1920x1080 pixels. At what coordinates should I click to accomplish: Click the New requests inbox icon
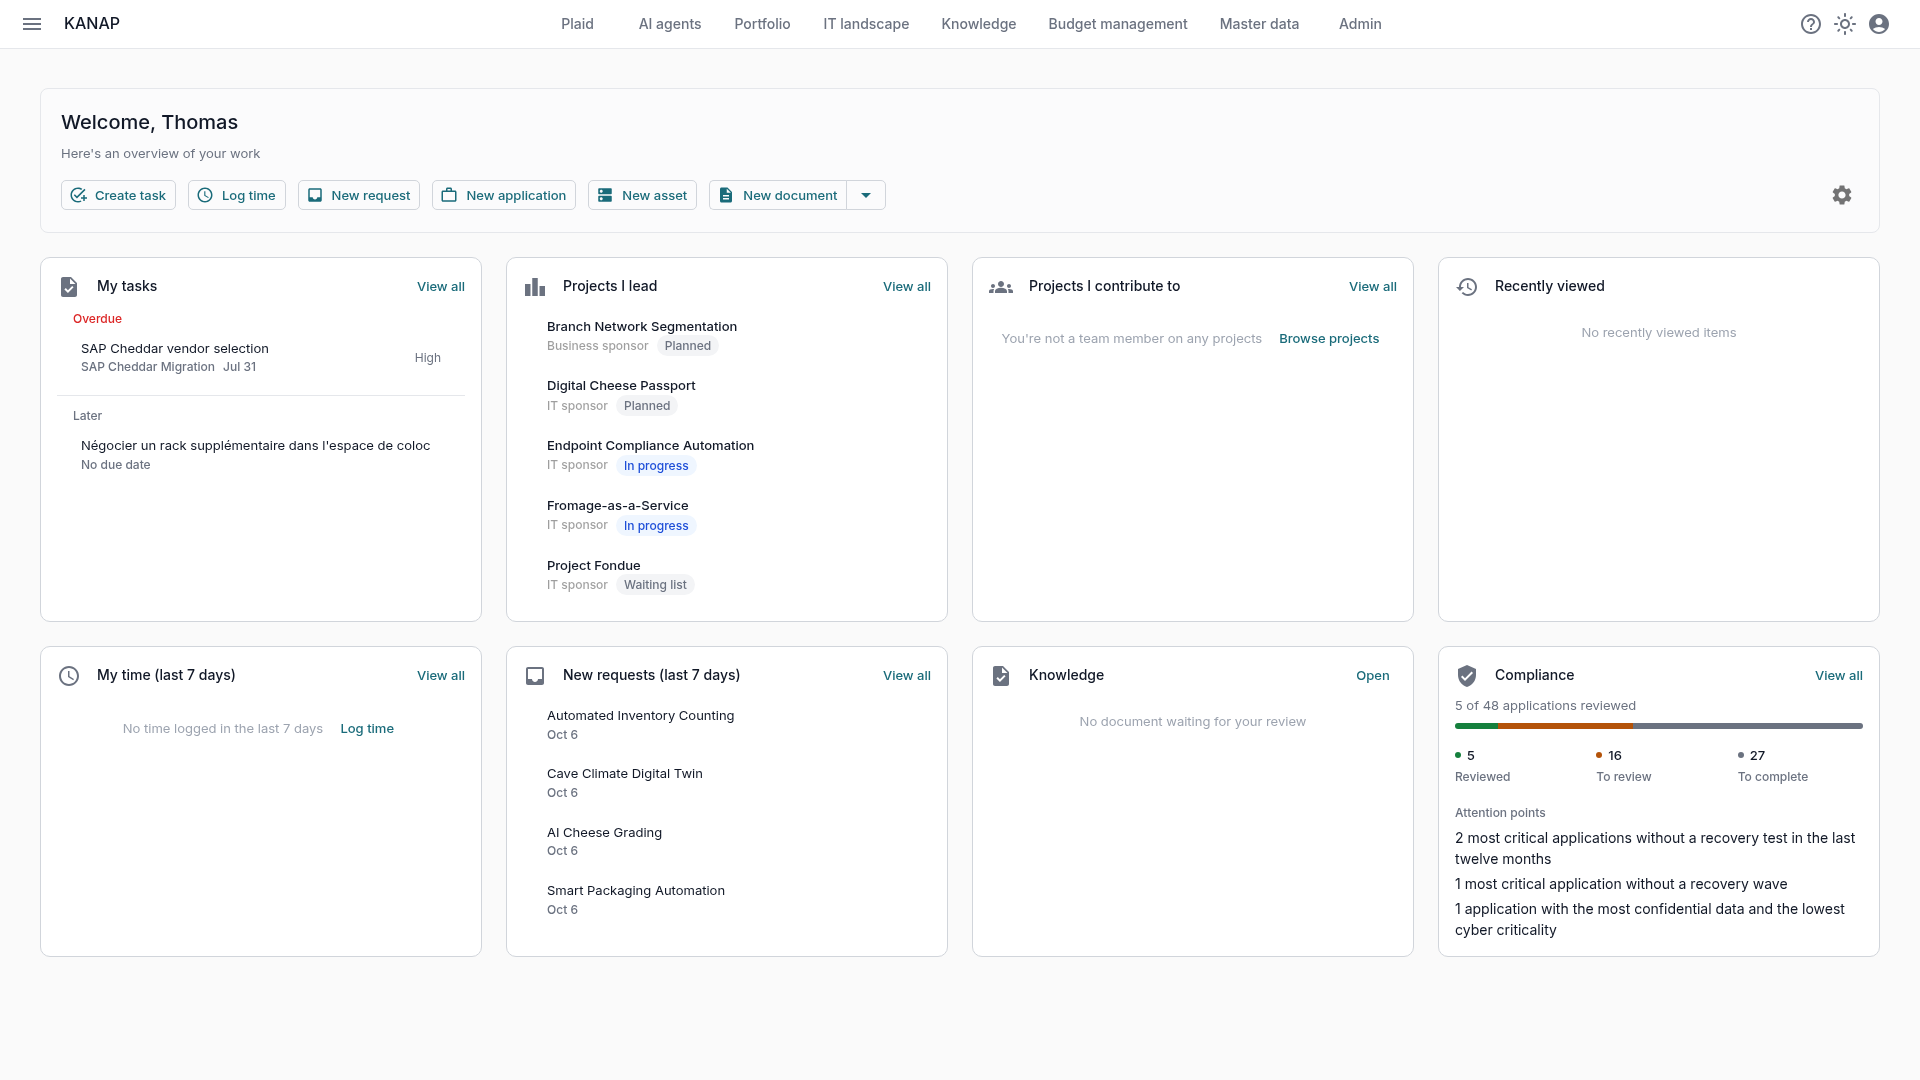pyautogui.click(x=535, y=676)
